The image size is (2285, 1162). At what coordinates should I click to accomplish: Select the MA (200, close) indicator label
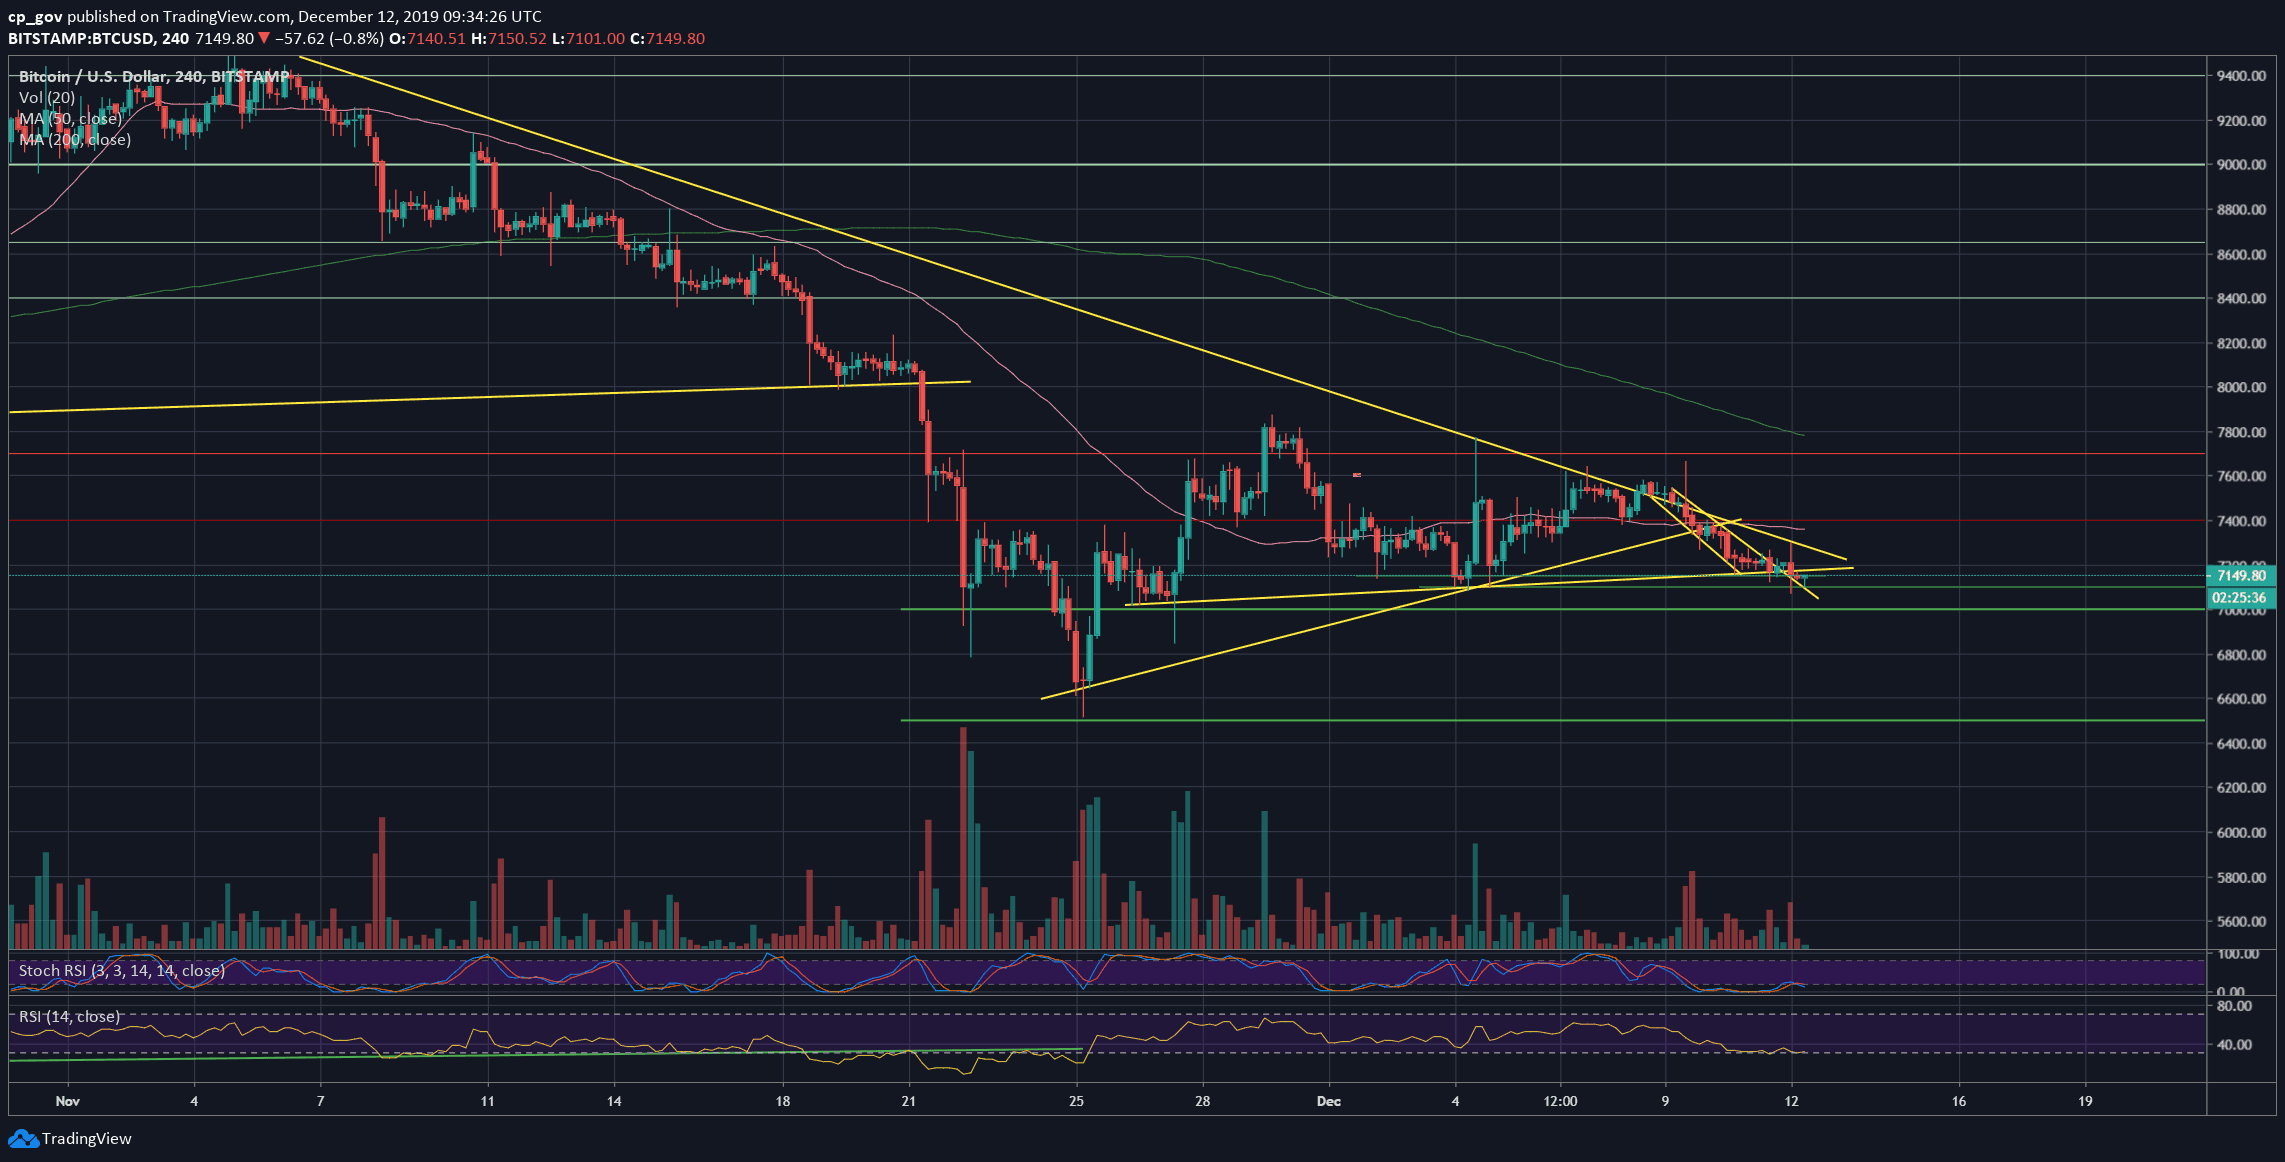click(x=74, y=139)
